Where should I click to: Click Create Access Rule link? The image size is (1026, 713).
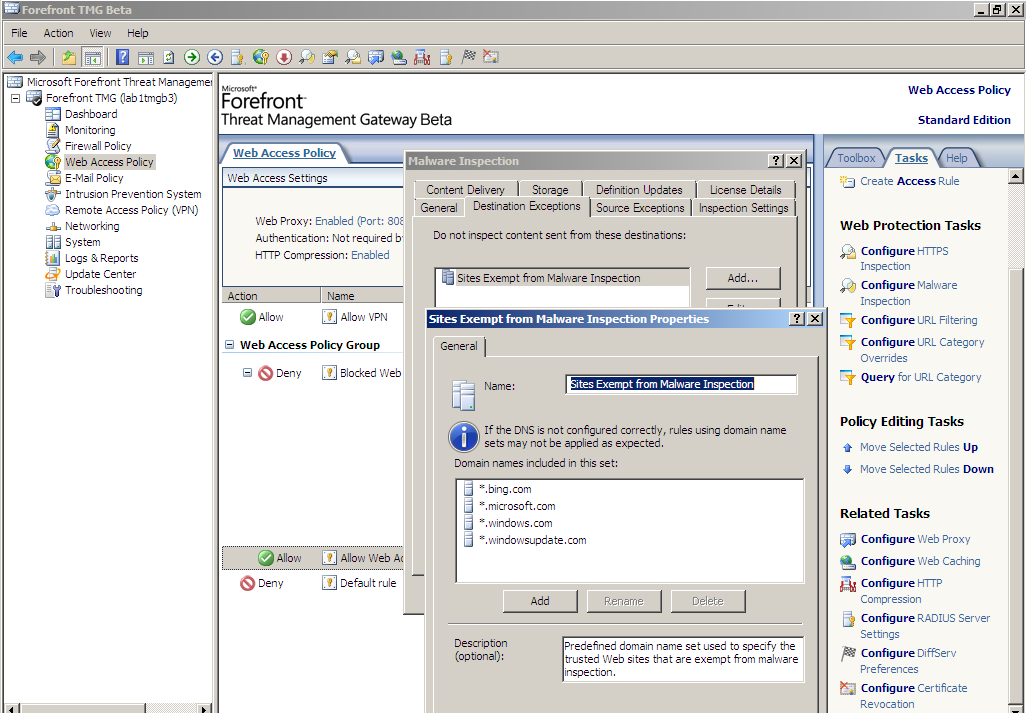point(910,181)
